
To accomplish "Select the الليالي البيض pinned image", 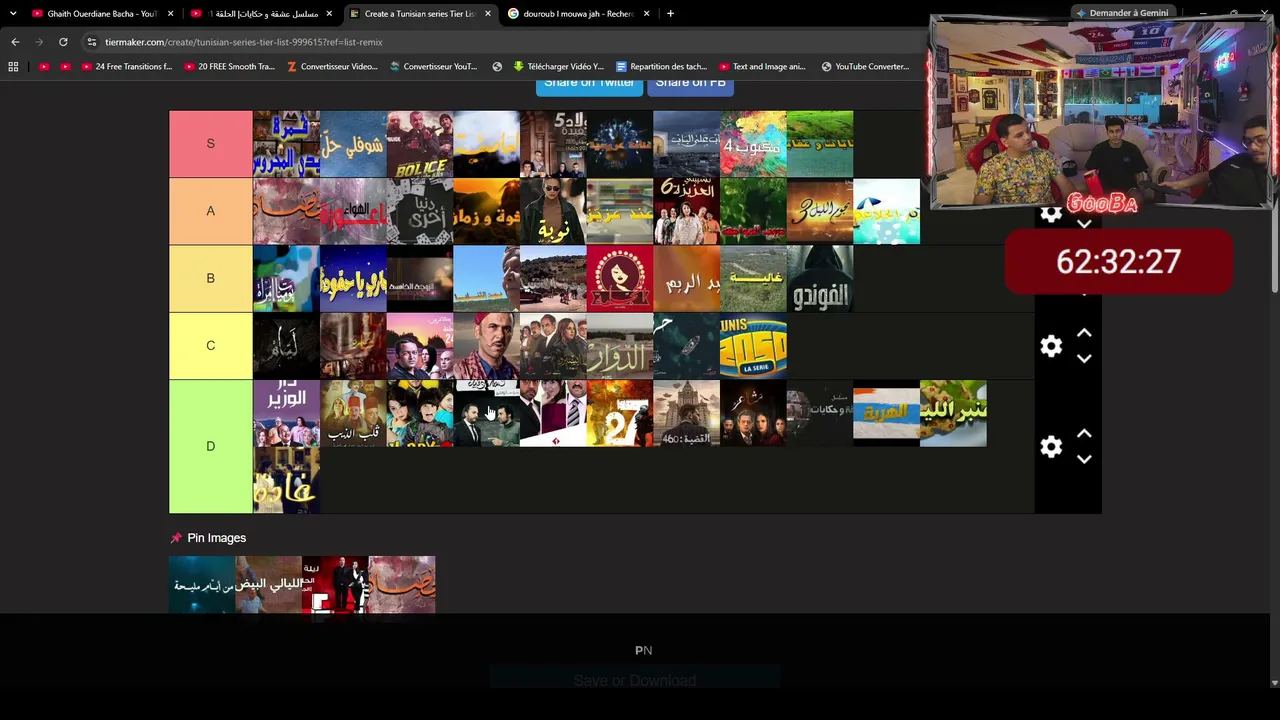I will click(x=268, y=585).
